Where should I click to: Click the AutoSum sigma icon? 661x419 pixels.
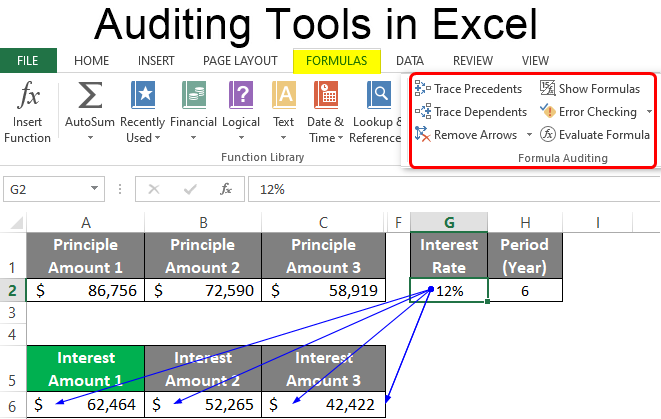(x=90, y=95)
